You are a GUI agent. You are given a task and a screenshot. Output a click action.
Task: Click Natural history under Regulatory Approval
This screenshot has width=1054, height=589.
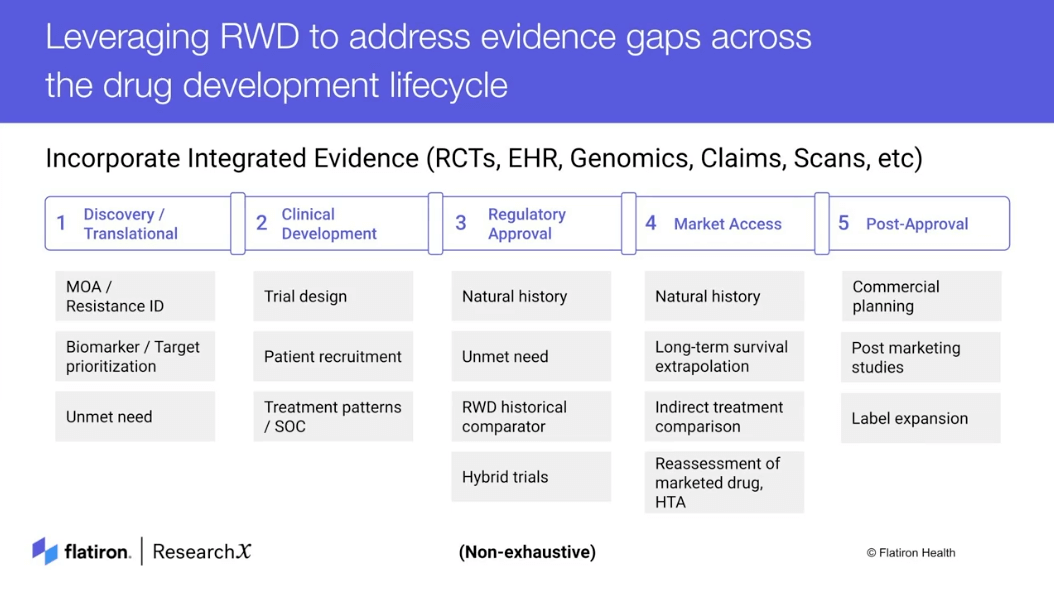(x=531, y=297)
